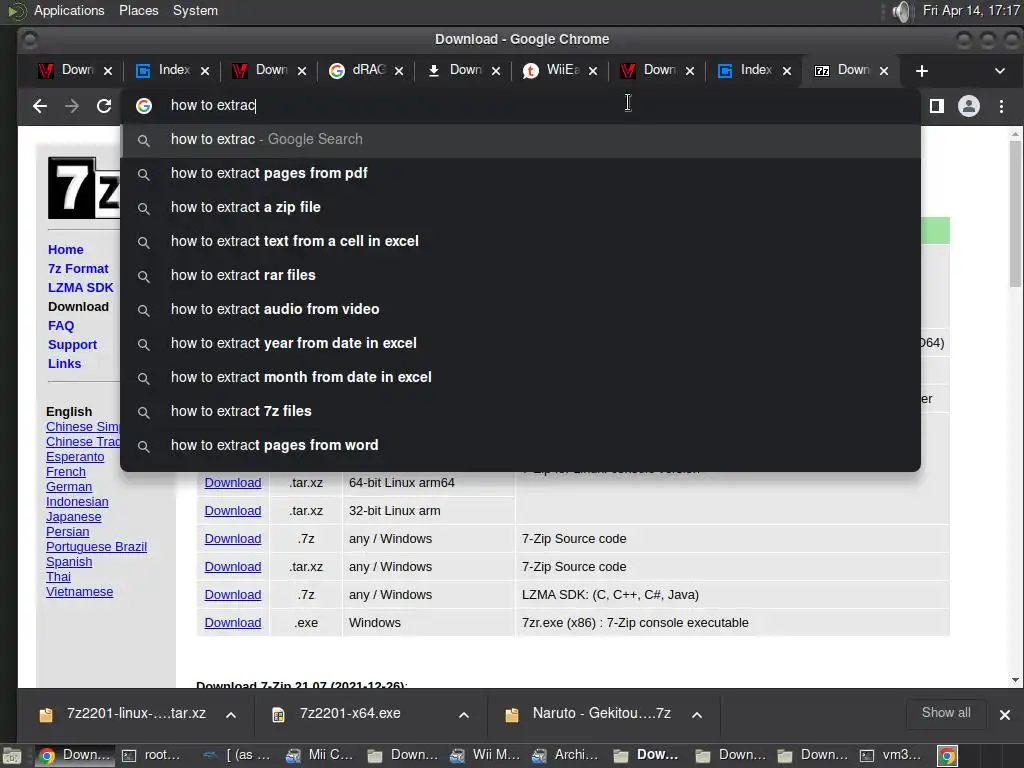Open the System menu
This screenshot has width=1024, height=768.
(x=195, y=10)
